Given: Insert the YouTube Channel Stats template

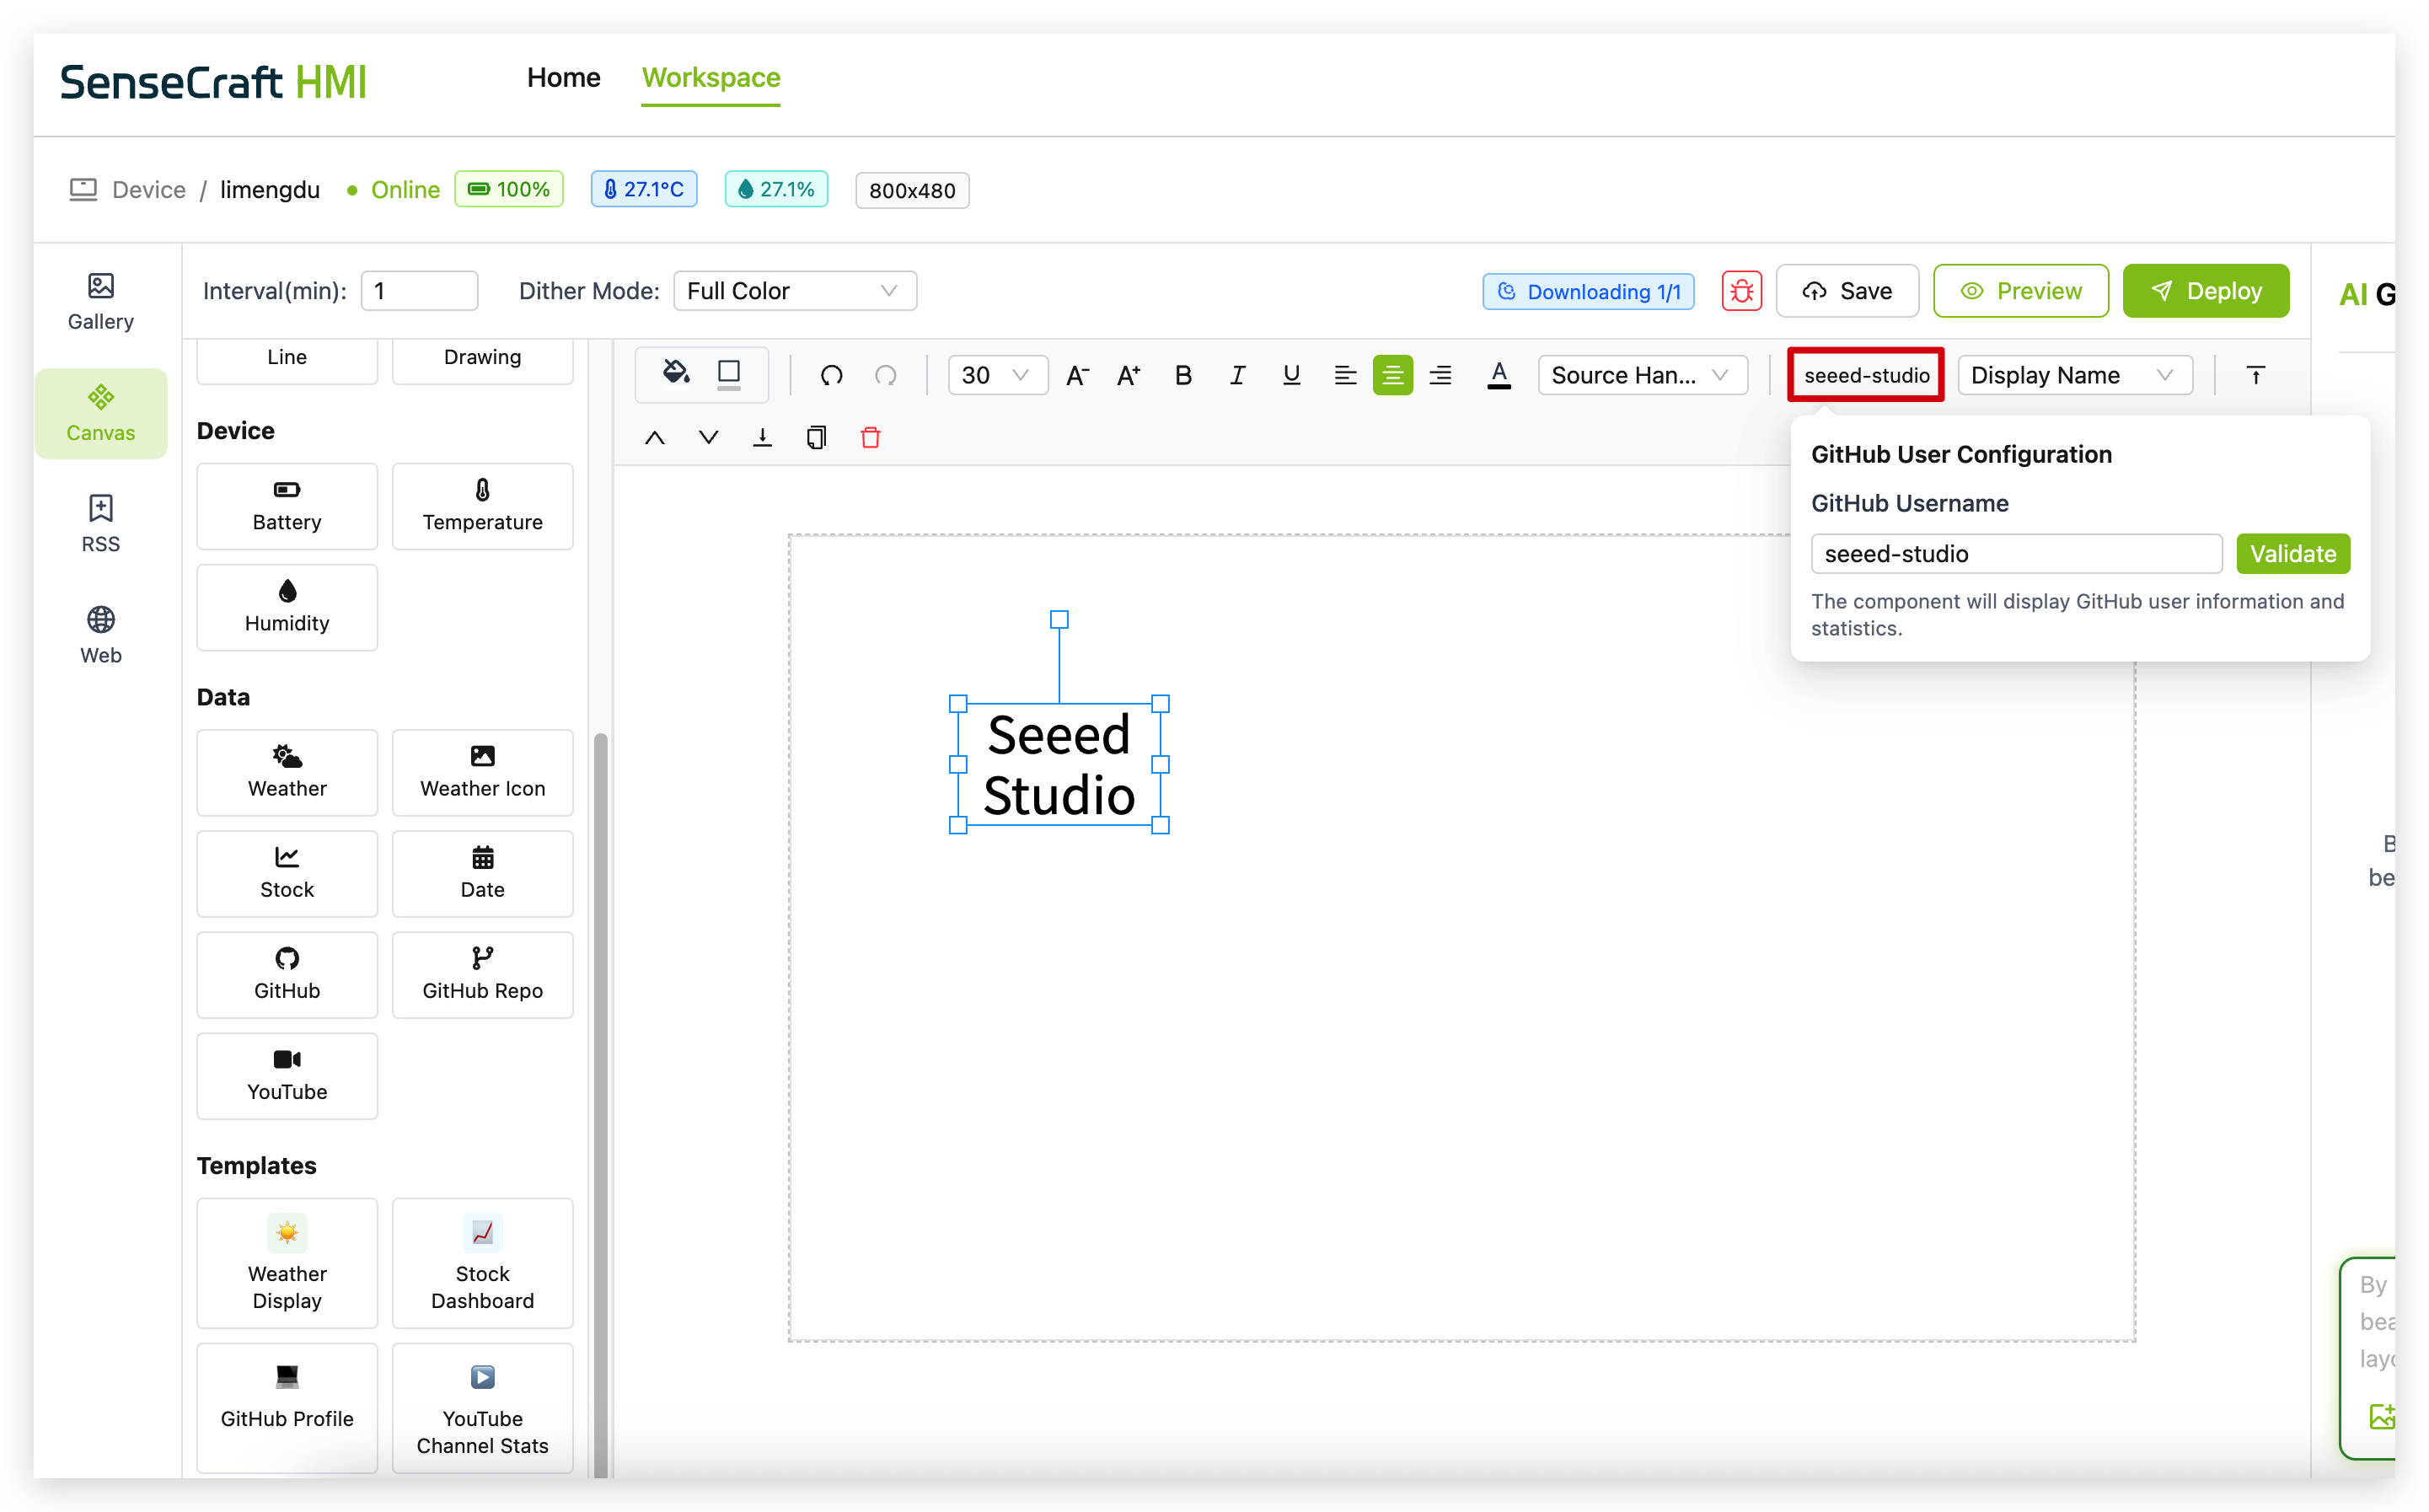Looking at the screenshot, I should 483,1407.
